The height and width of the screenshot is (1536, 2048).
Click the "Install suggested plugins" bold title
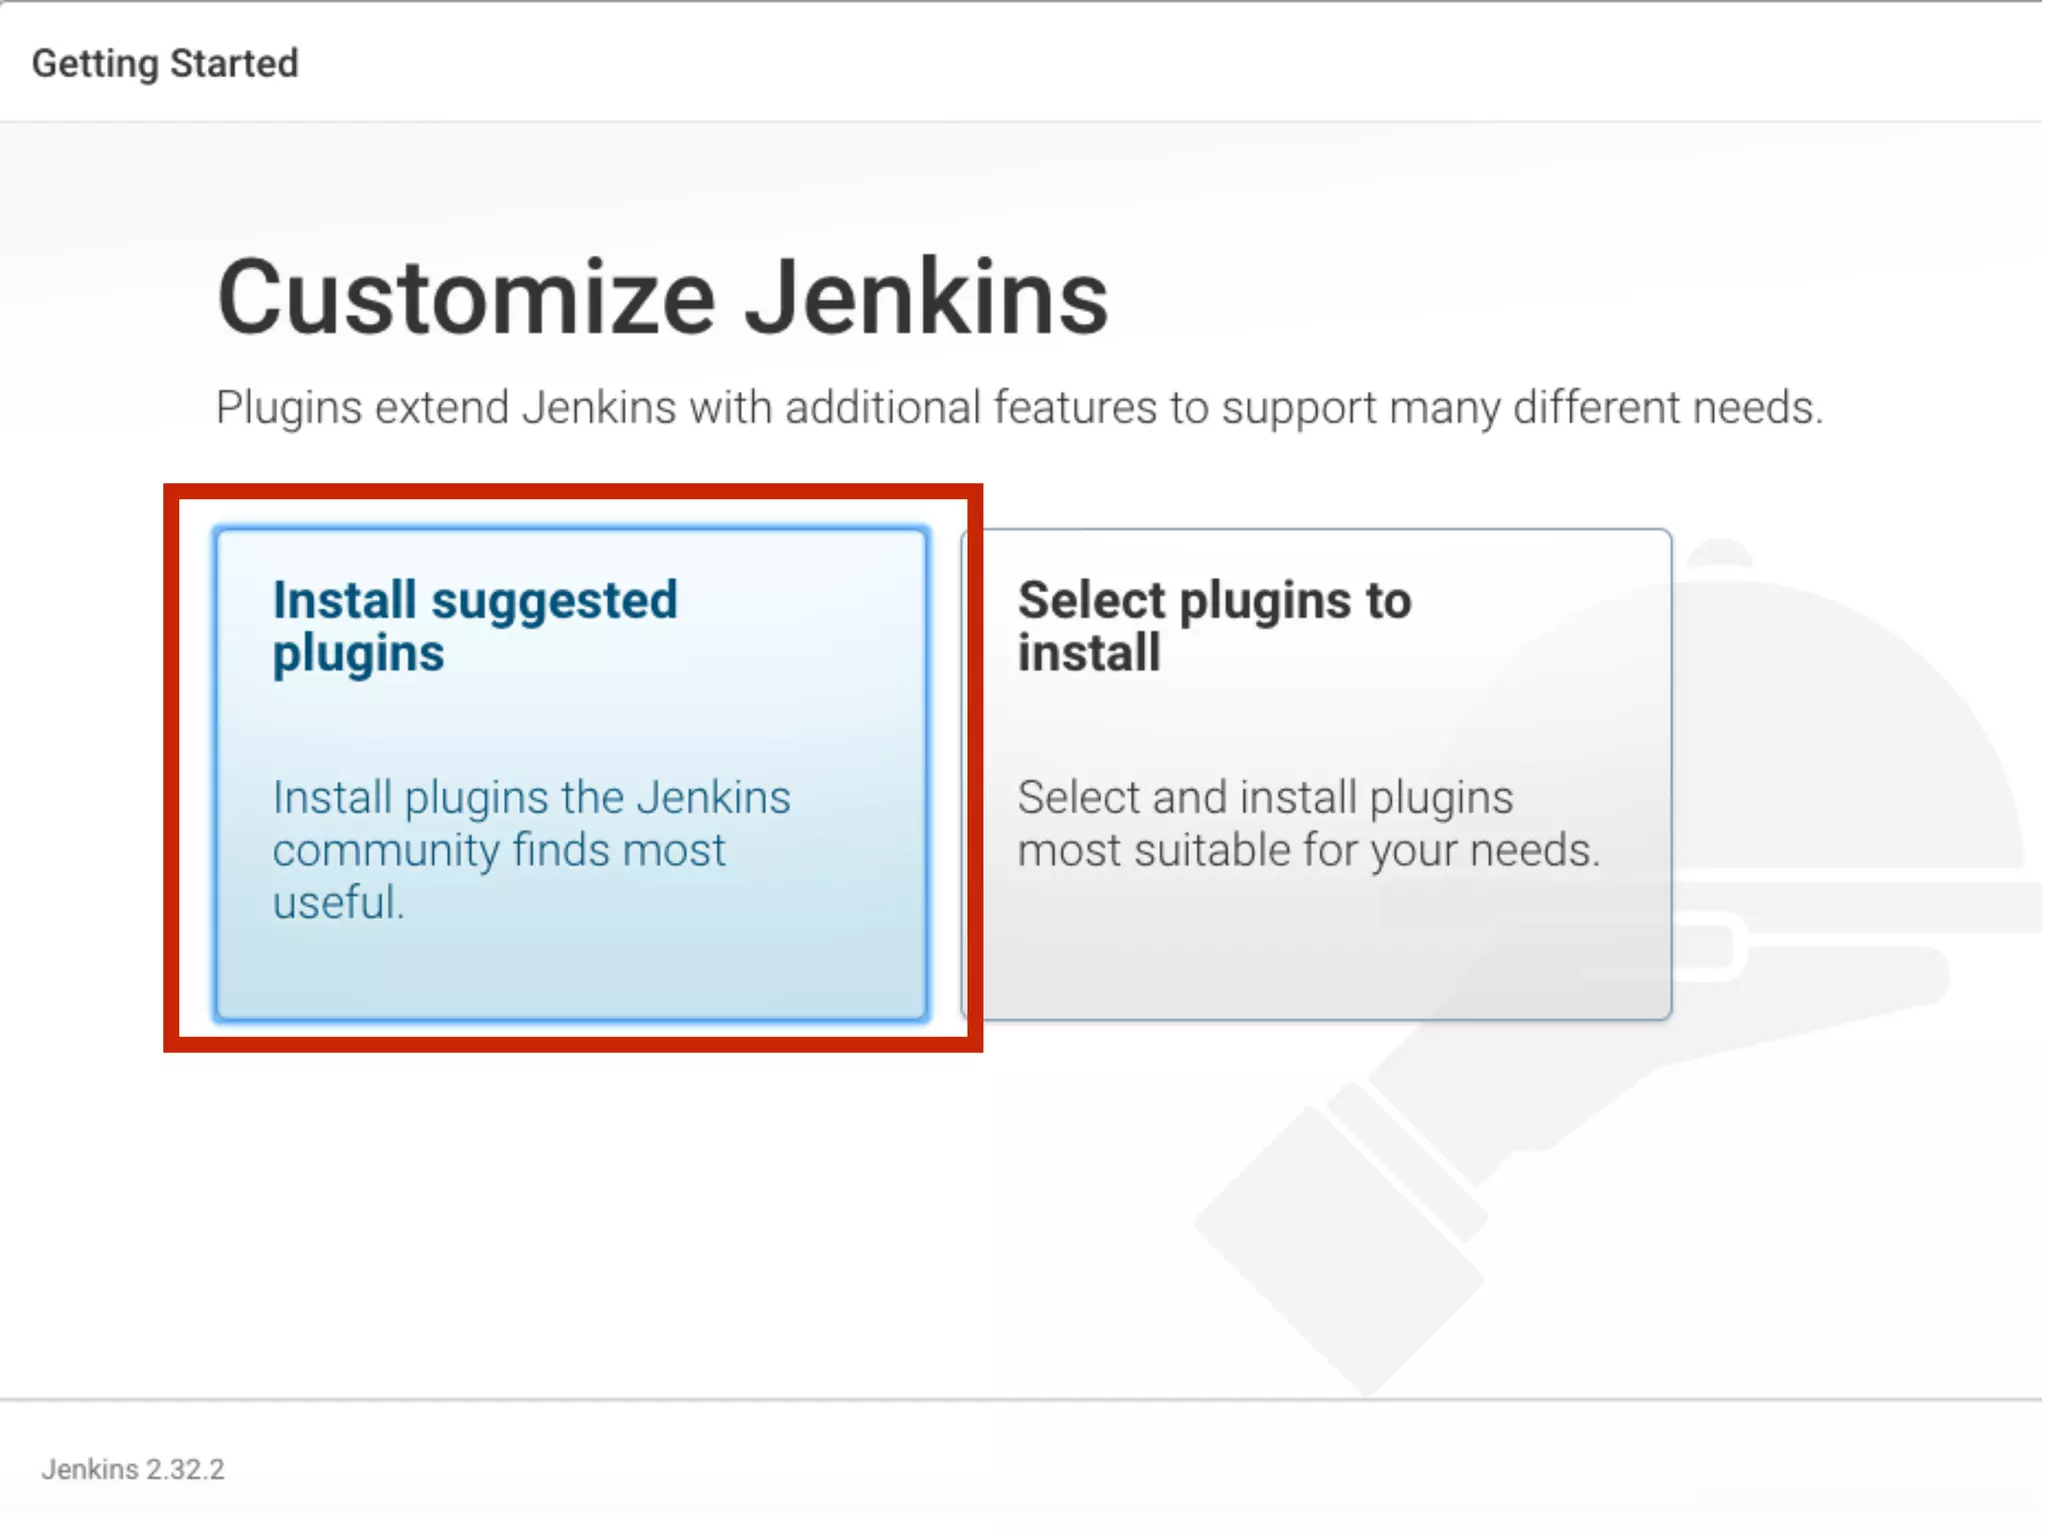[x=475, y=601]
